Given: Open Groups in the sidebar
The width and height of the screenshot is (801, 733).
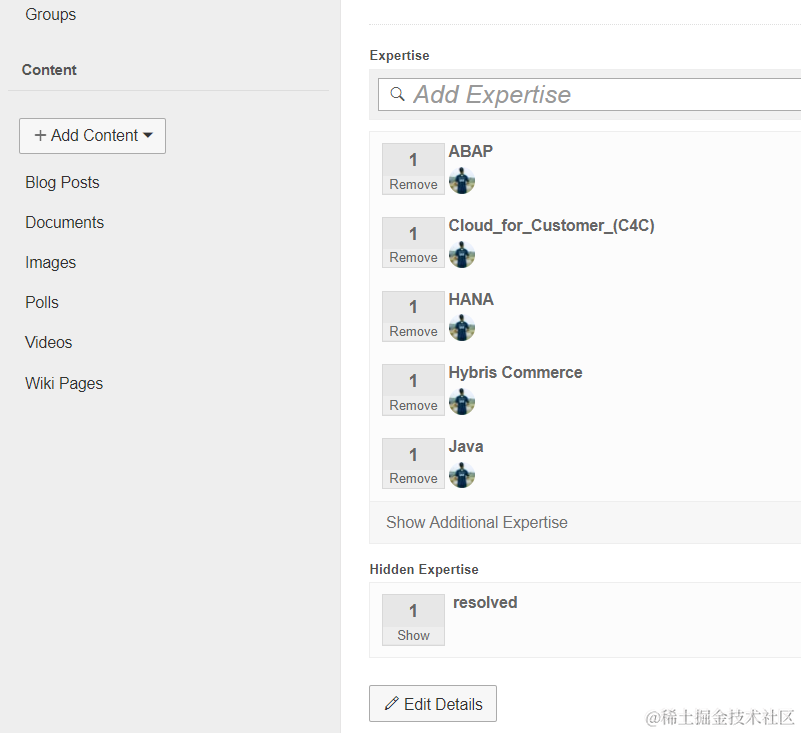Looking at the screenshot, I should [51, 14].
